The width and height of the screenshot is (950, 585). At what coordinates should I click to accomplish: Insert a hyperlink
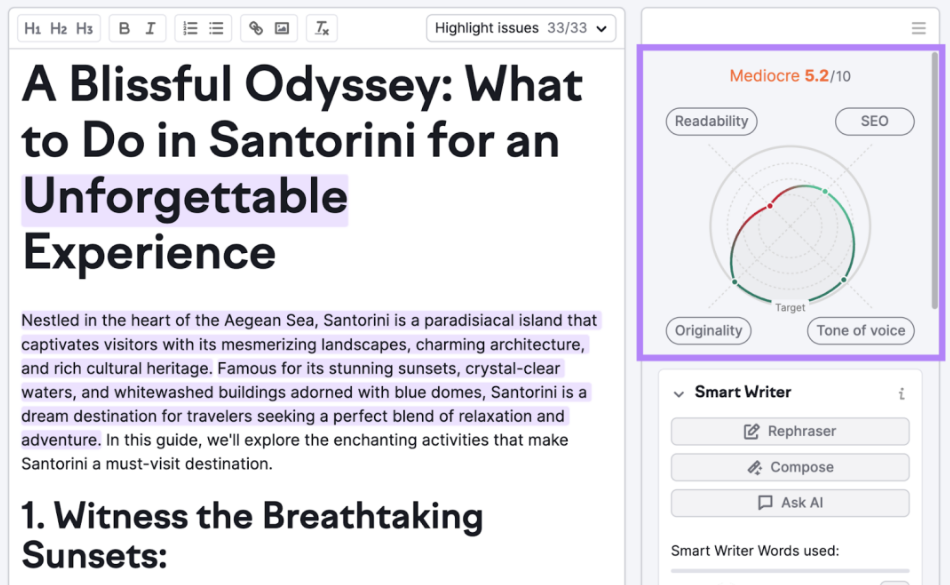click(256, 28)
